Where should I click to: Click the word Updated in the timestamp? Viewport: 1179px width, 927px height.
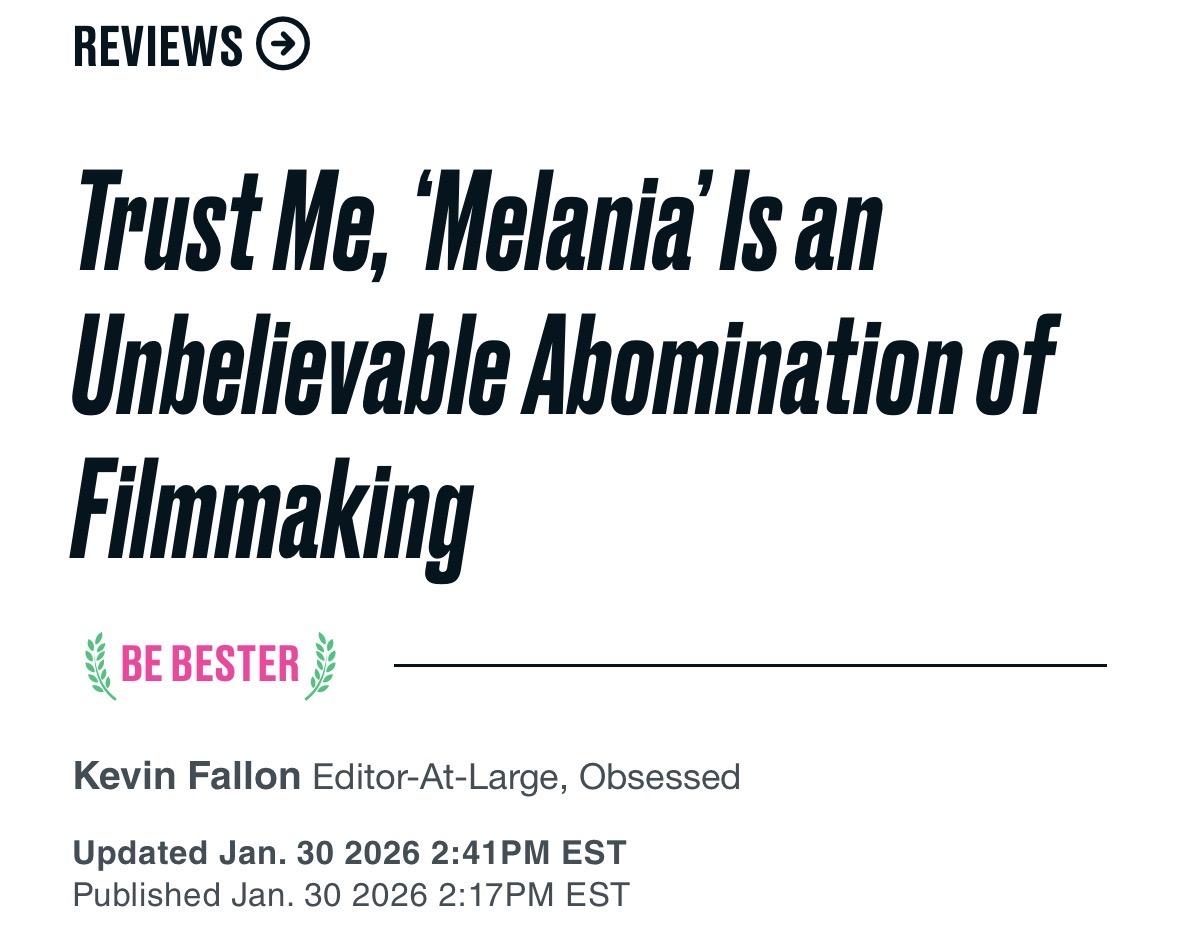coord(139,853)
